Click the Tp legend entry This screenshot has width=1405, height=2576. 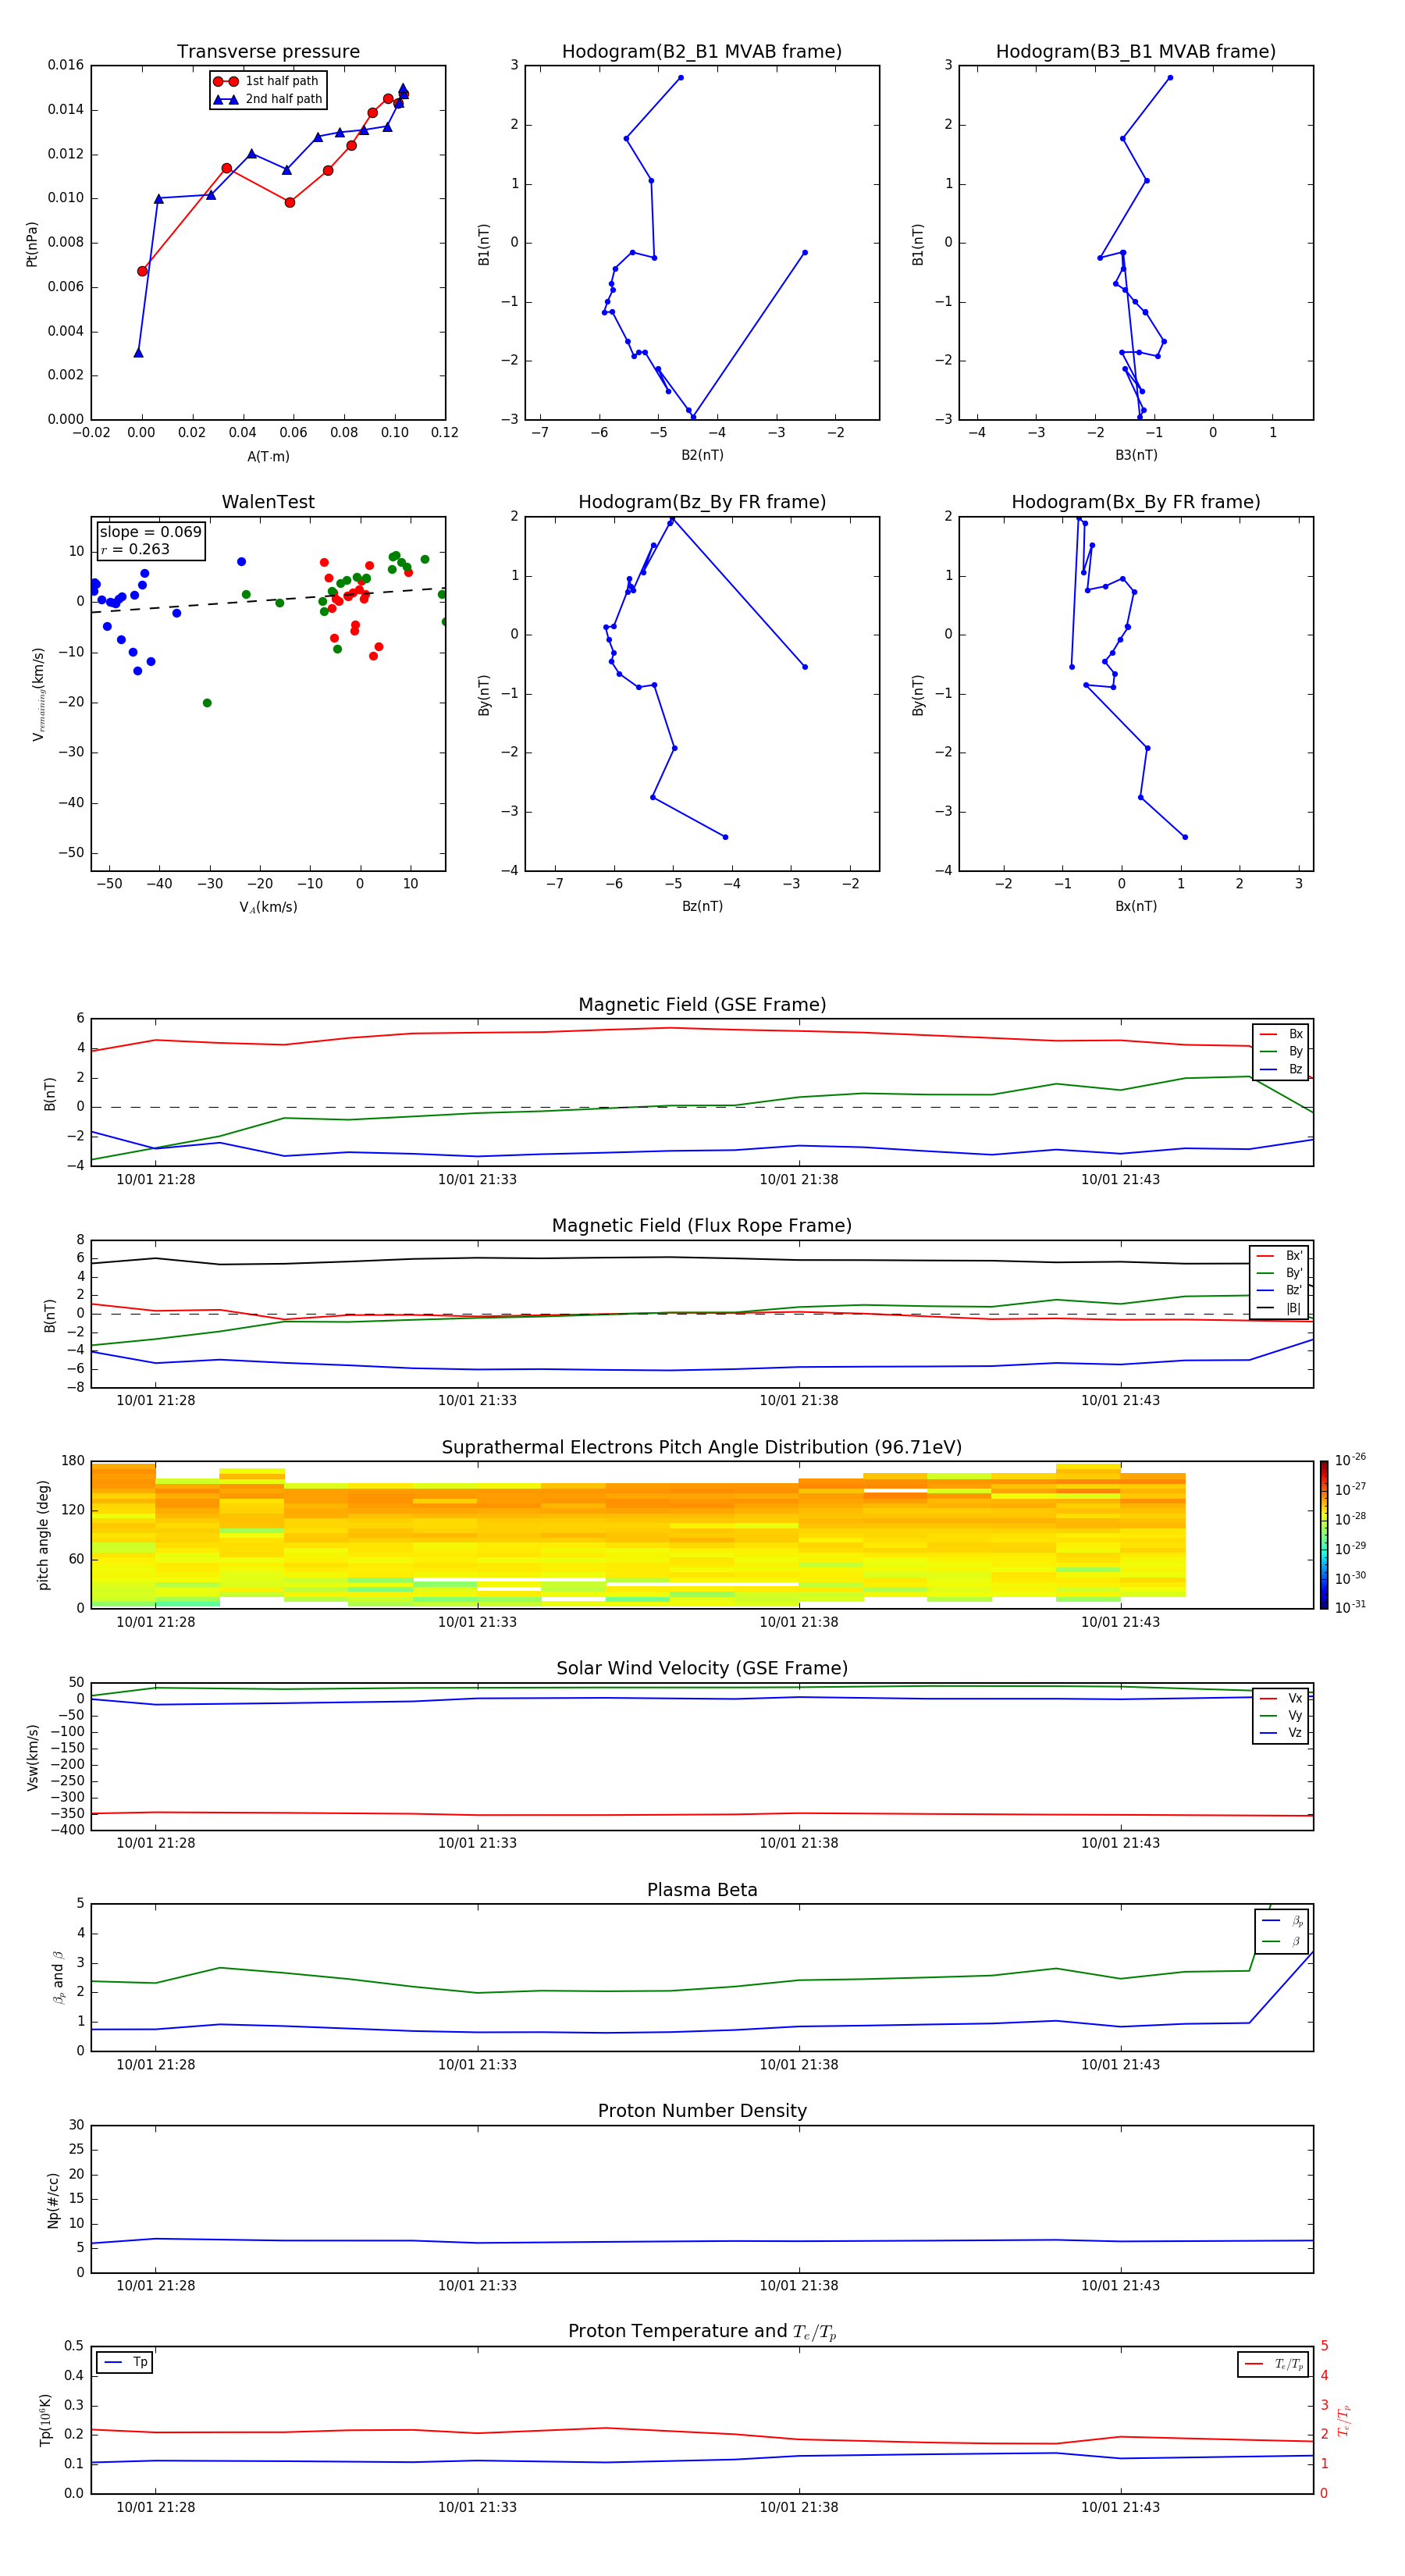click(x=125, y=2362)
